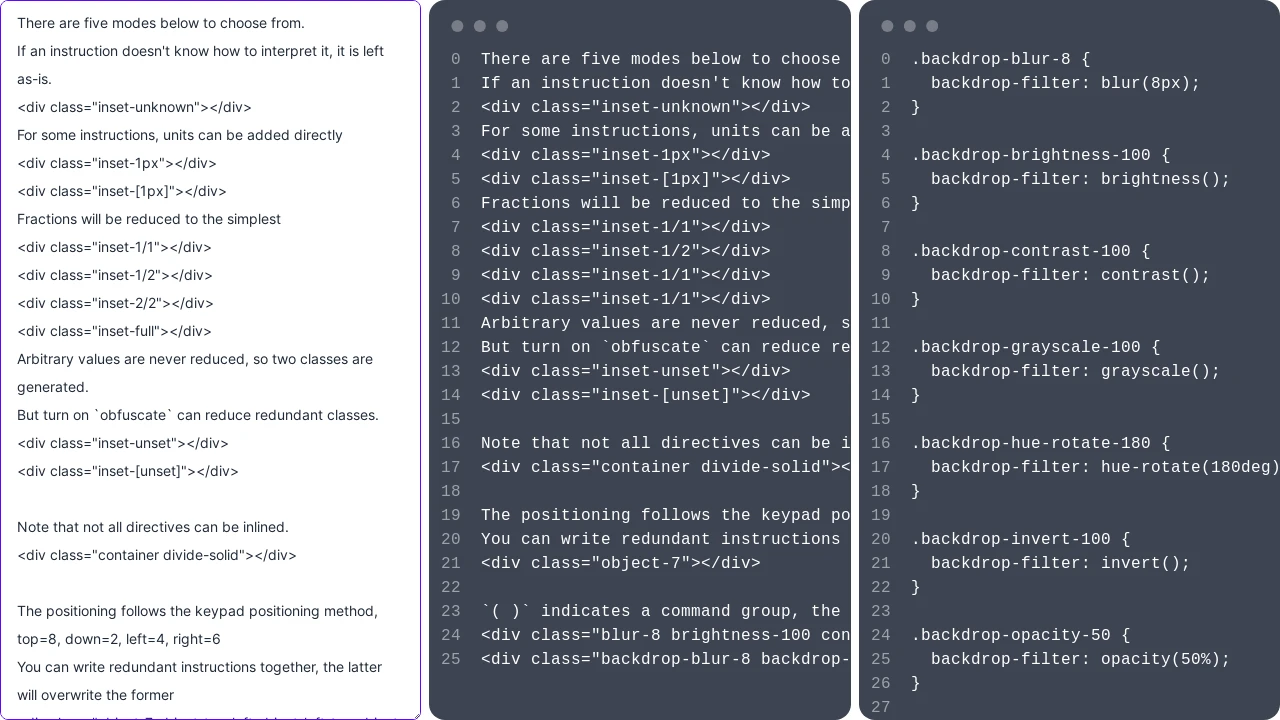This screenshot has height=720, width=1280.
Task: Click the second window dot in the CSS output panel
Action: tap(910, 26)
